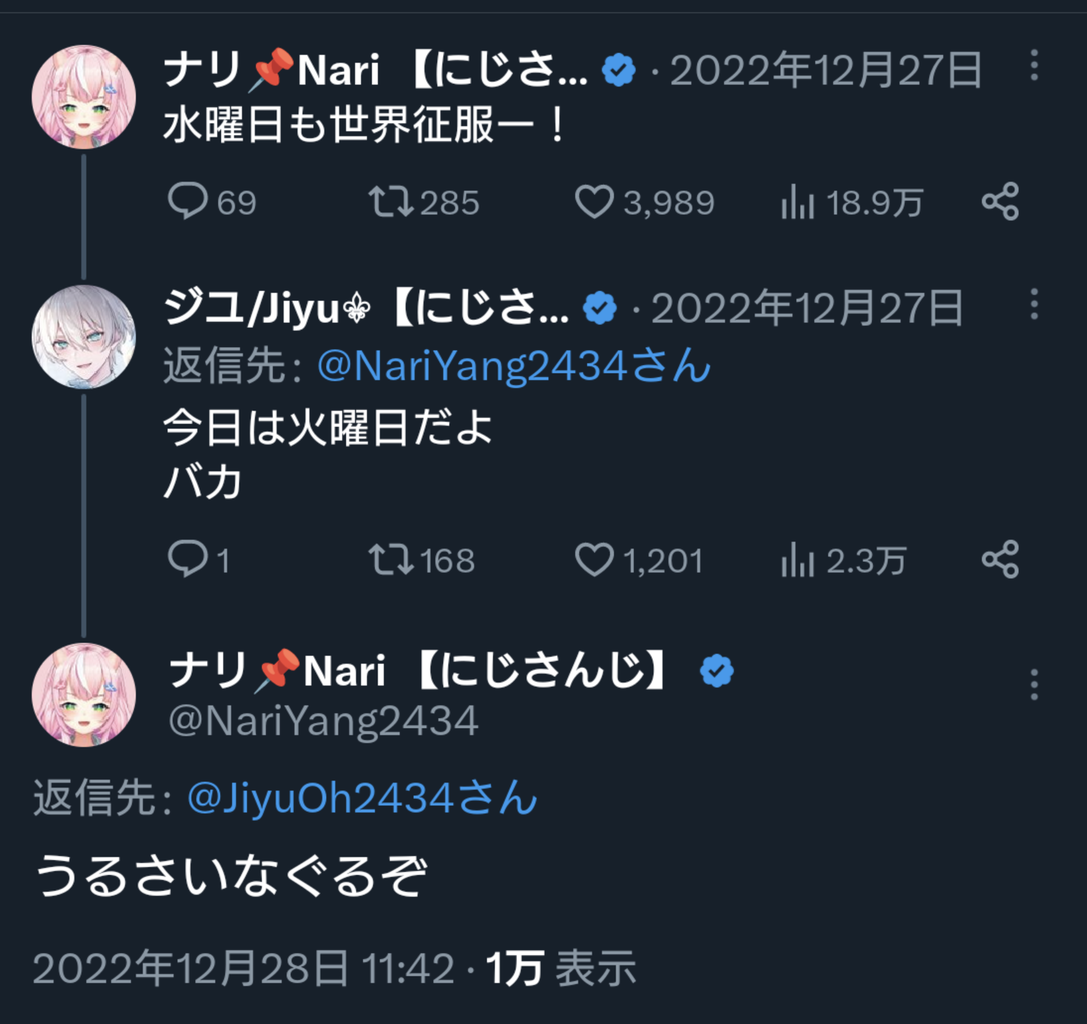Open Jiyu's profile avatar

click(x=84, y=336)
